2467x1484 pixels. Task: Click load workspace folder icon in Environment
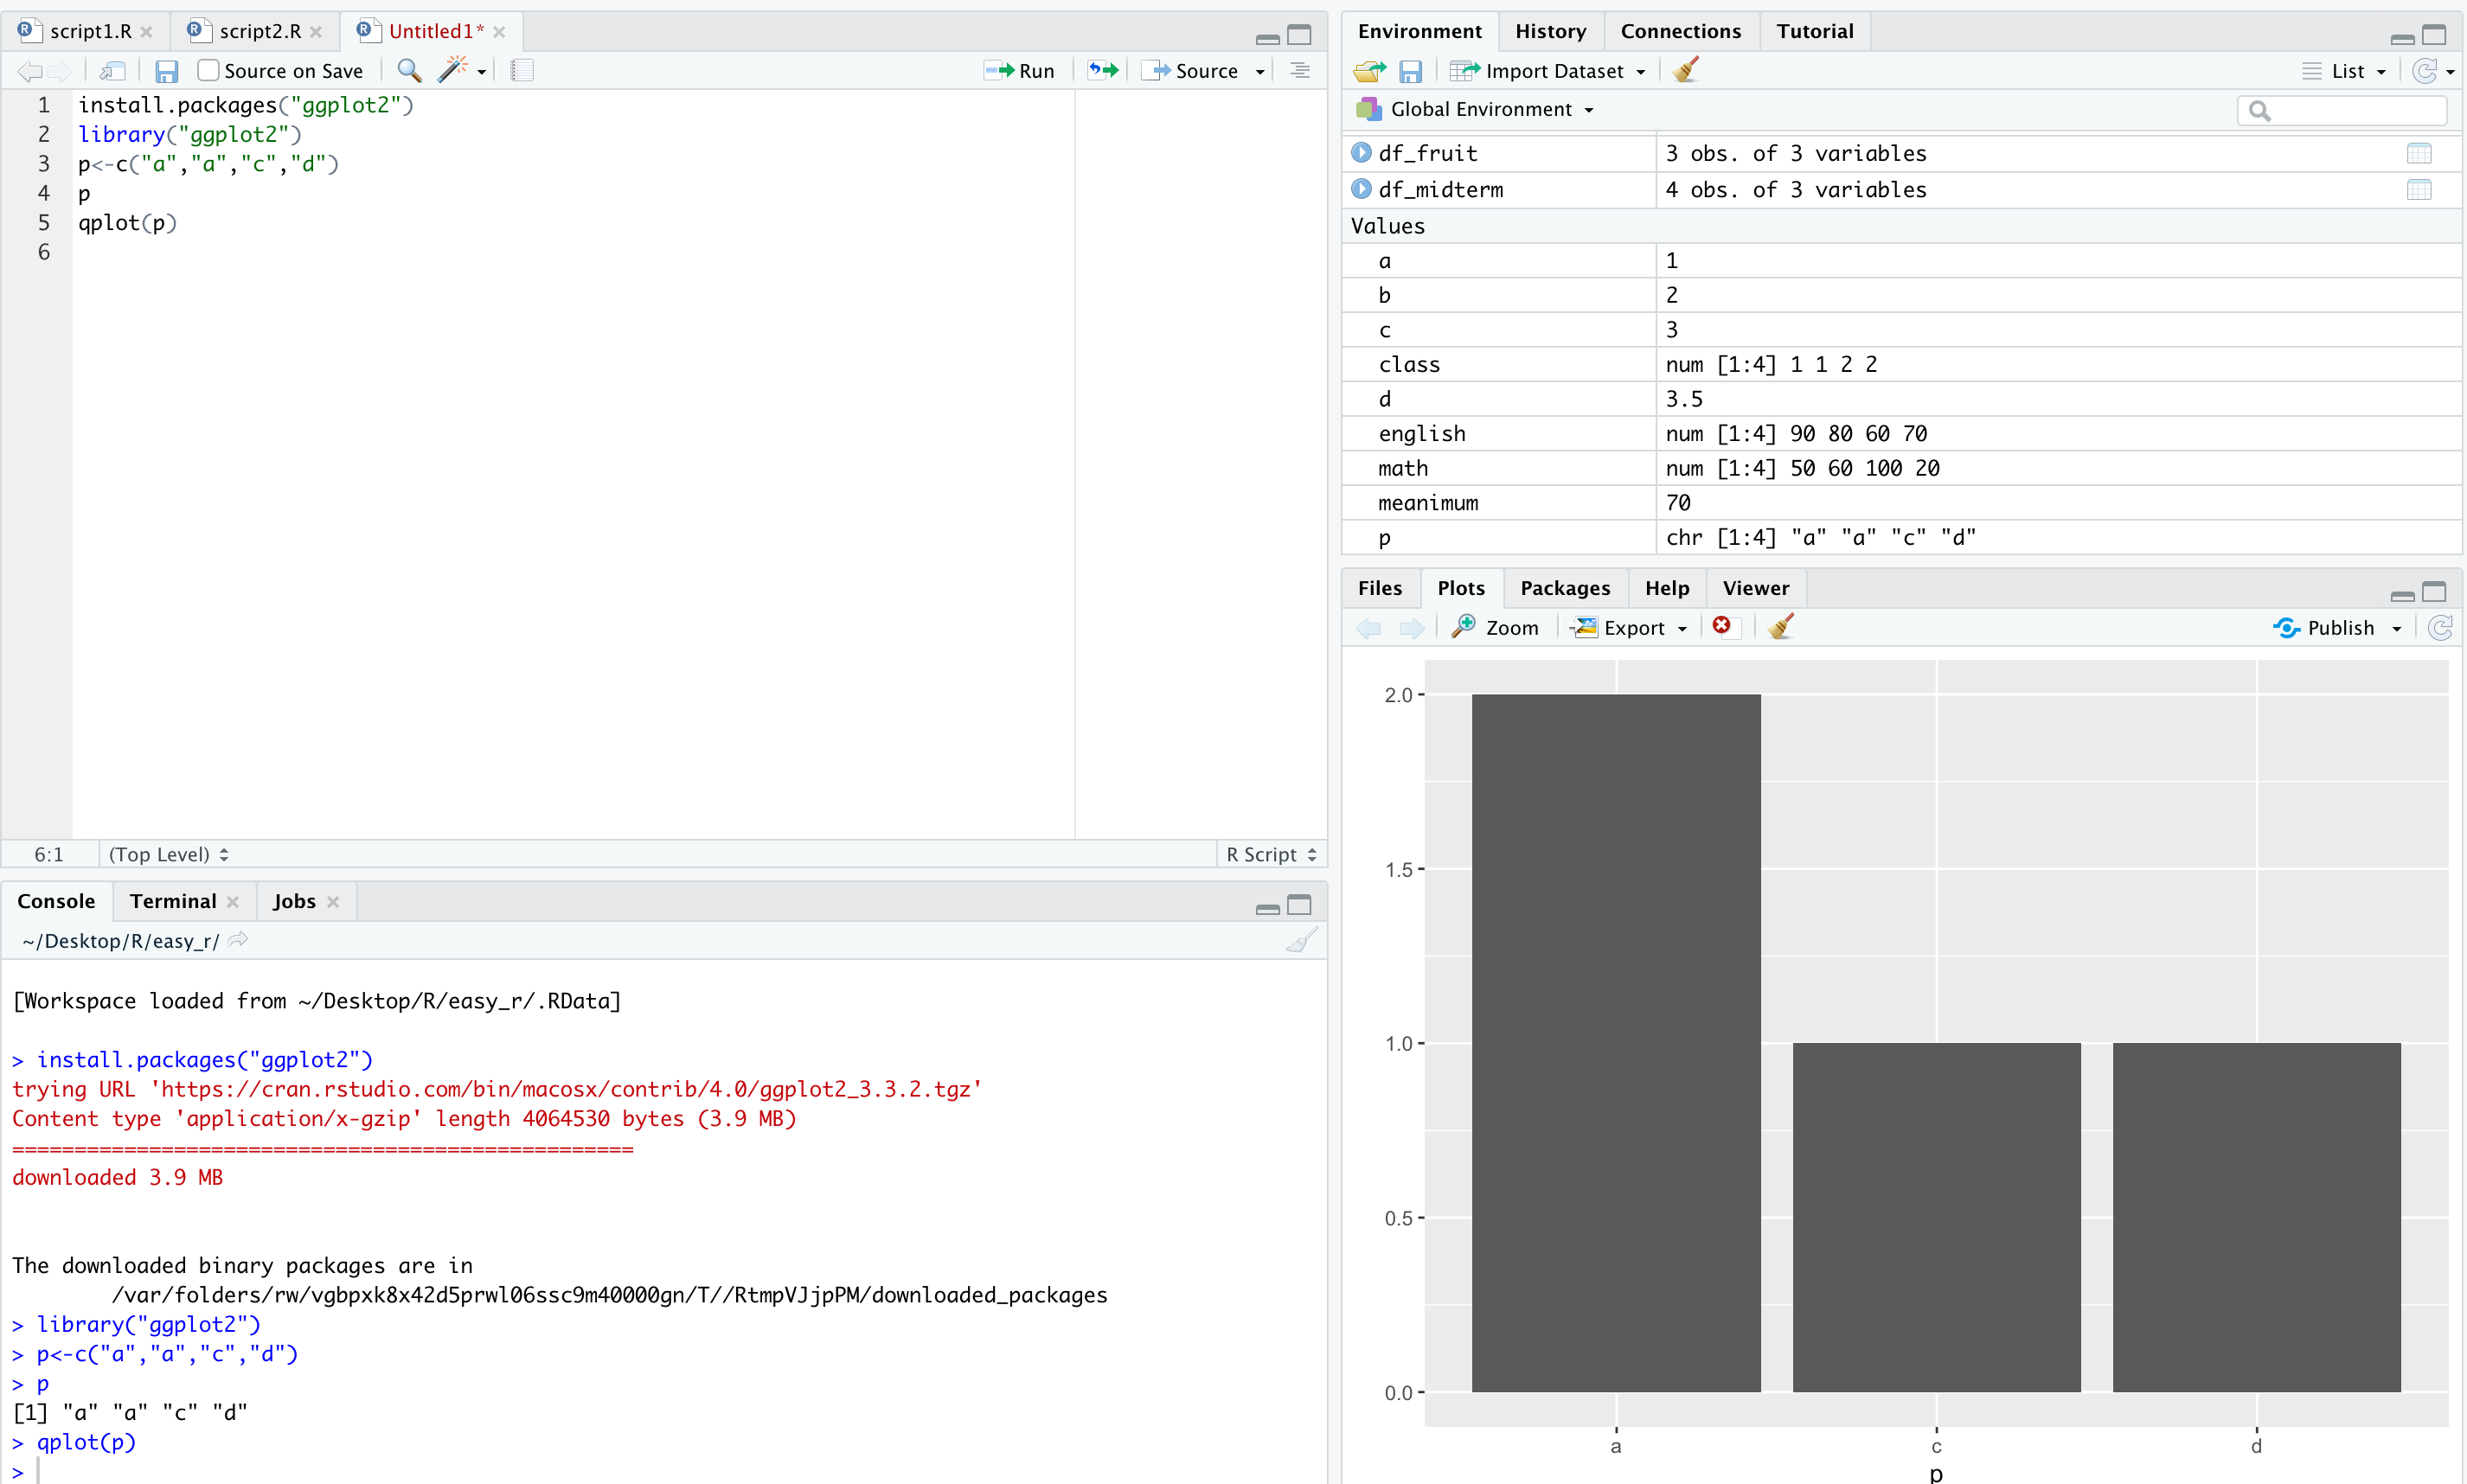pos(1368,71)
